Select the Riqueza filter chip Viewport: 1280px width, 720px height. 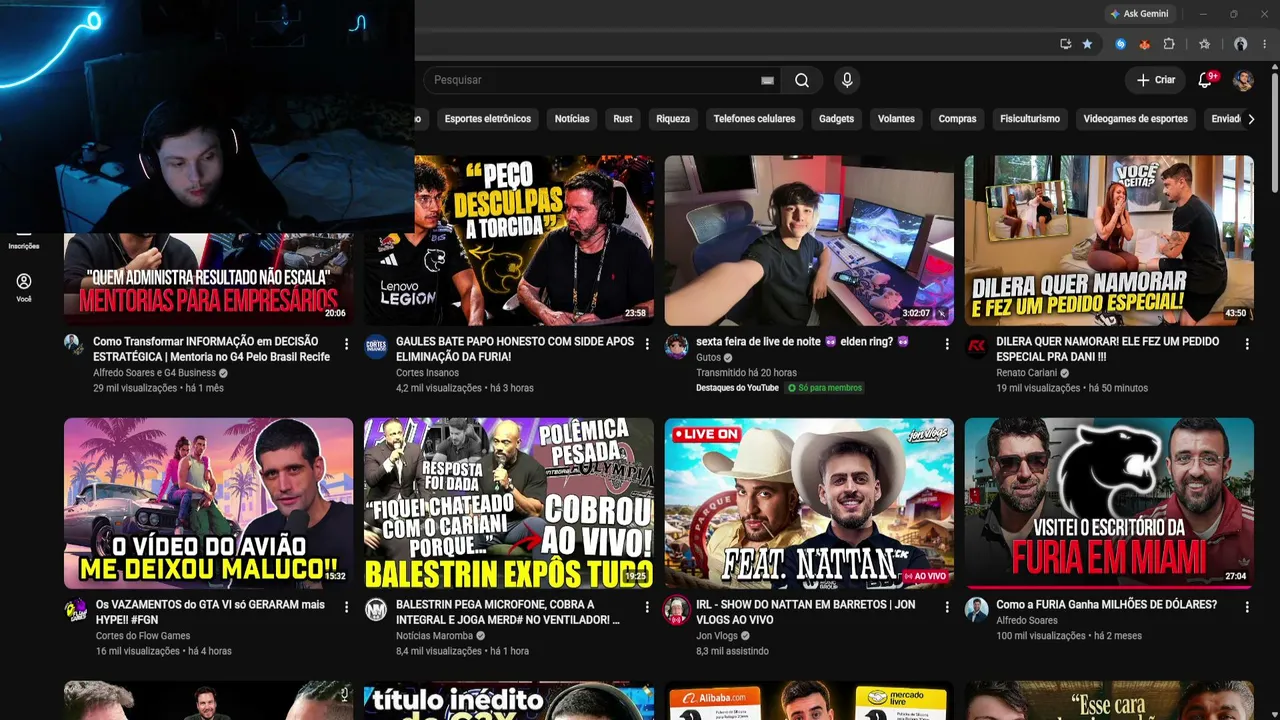click(673, 119)
